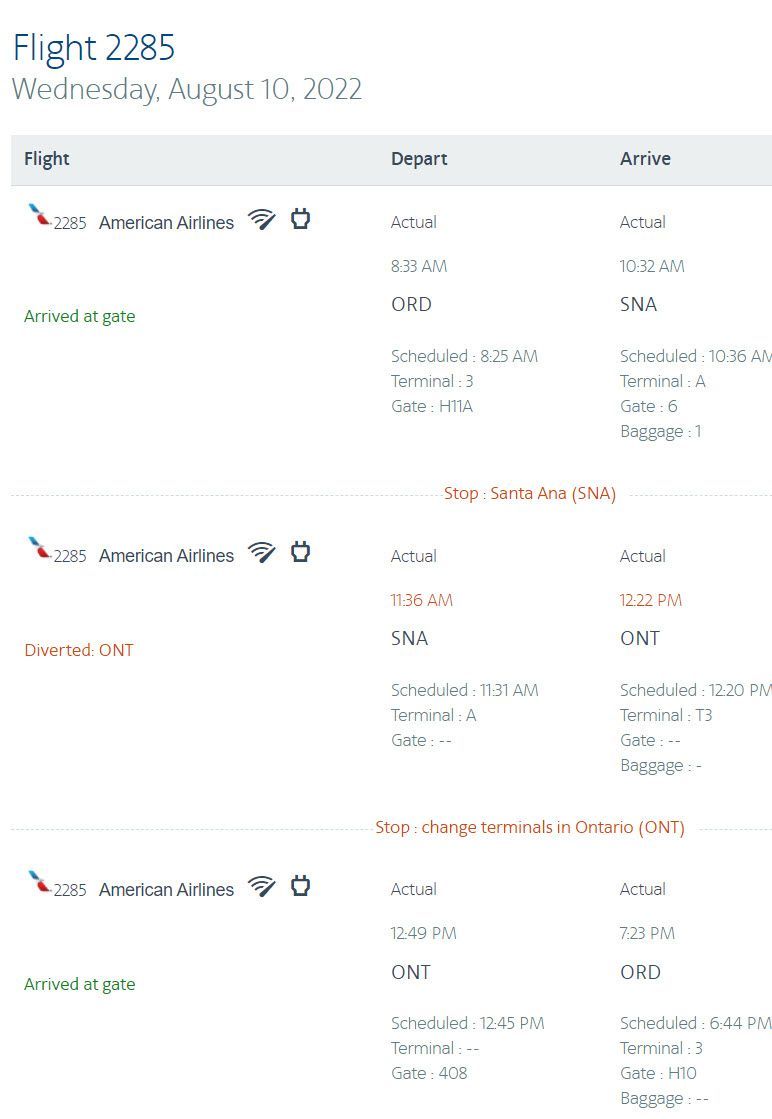The width and height of the screenshot is (772, 1119).
Task: Click the Gate : 408 text
Action: pyautogui.click(x=429, y=1073)
